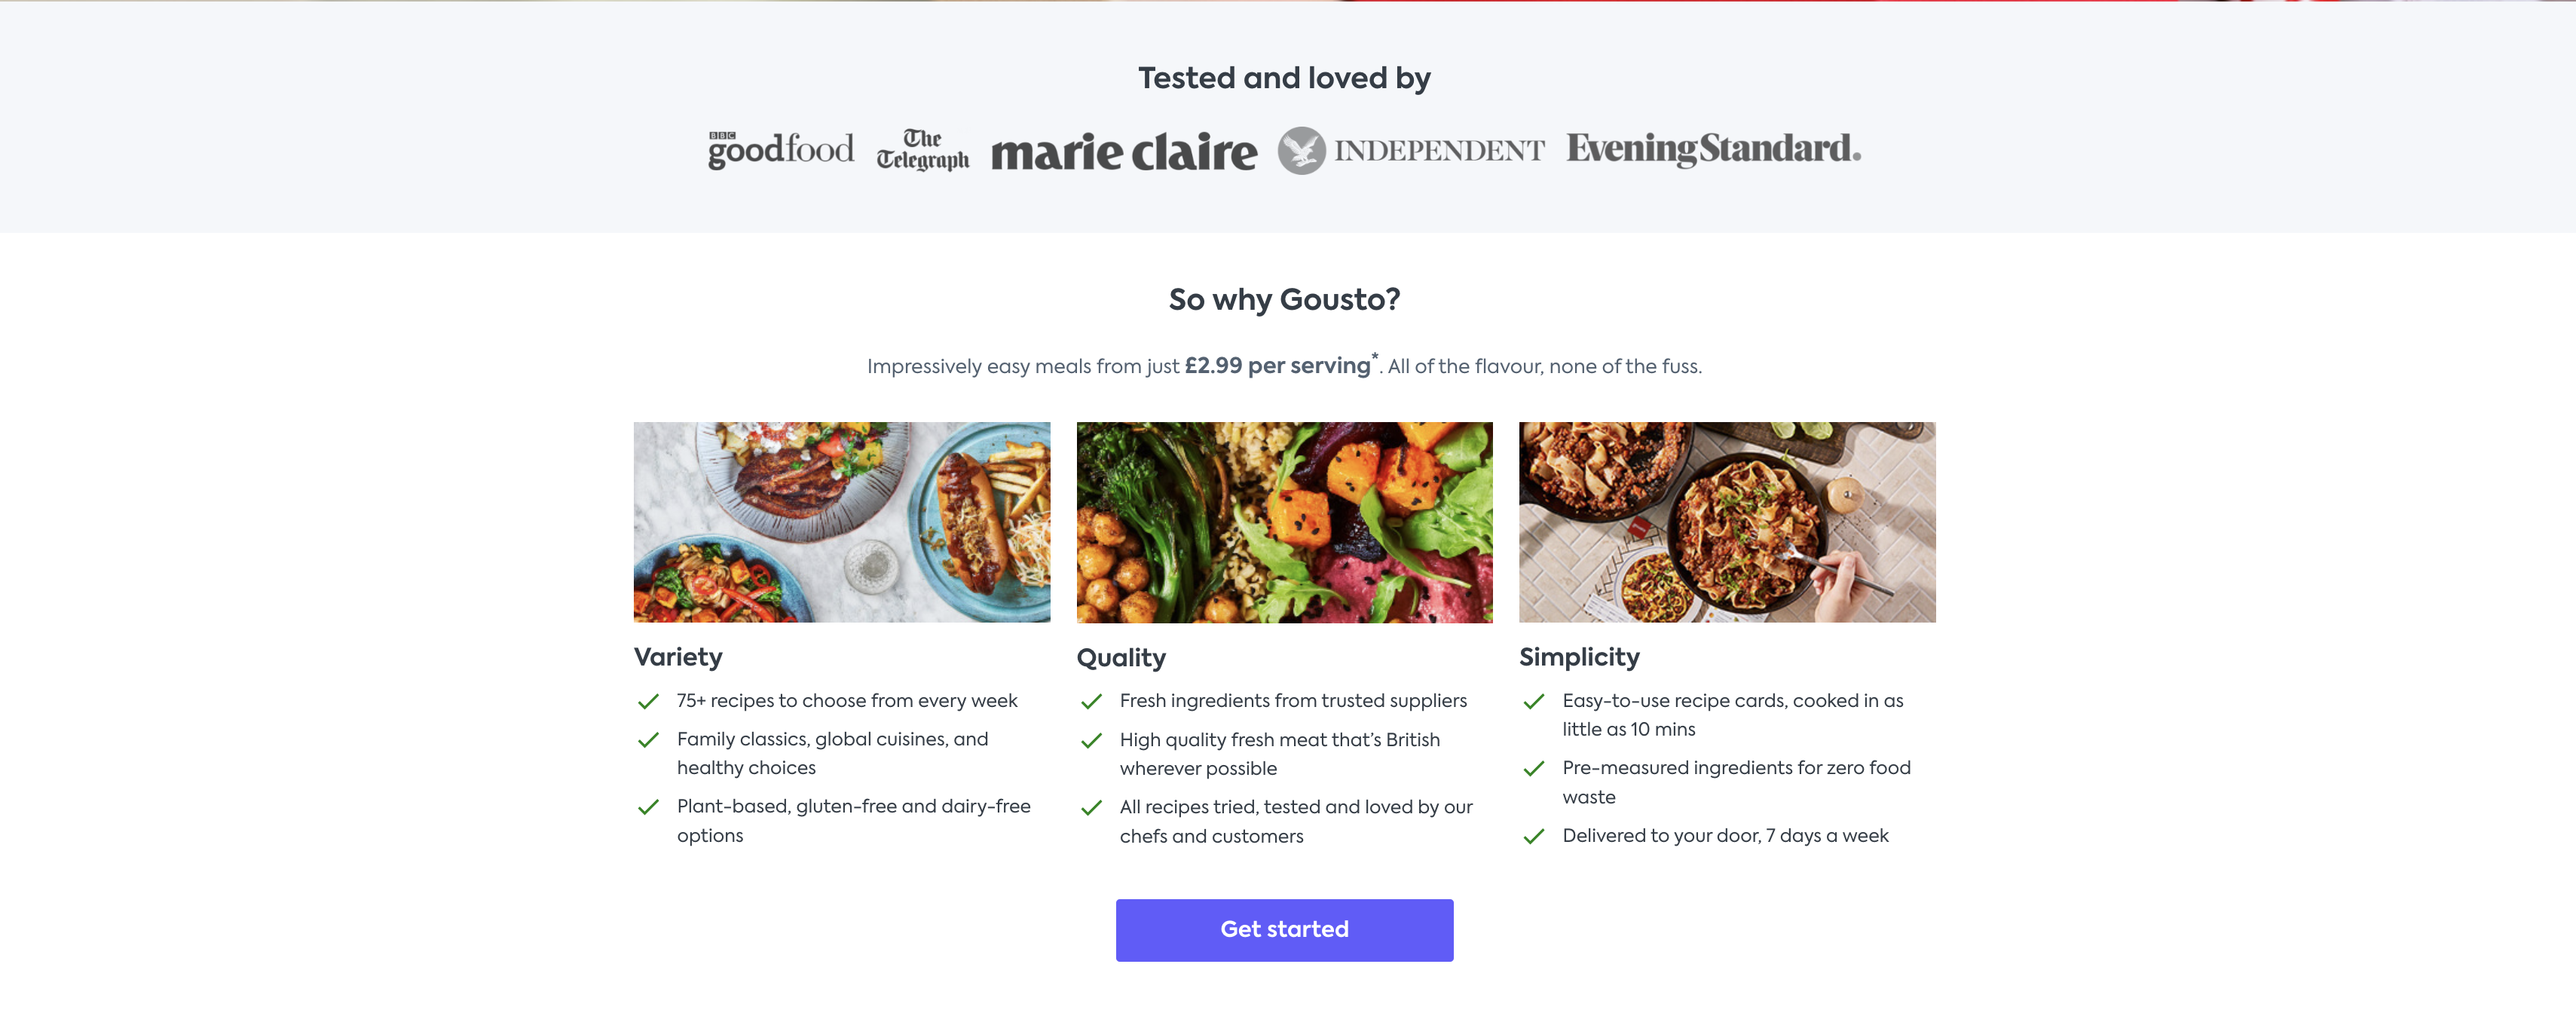Open the Simplicity pasta pan photo
The height and width of the screenshot is (1010, 2576).
(x=1726, y=522)
